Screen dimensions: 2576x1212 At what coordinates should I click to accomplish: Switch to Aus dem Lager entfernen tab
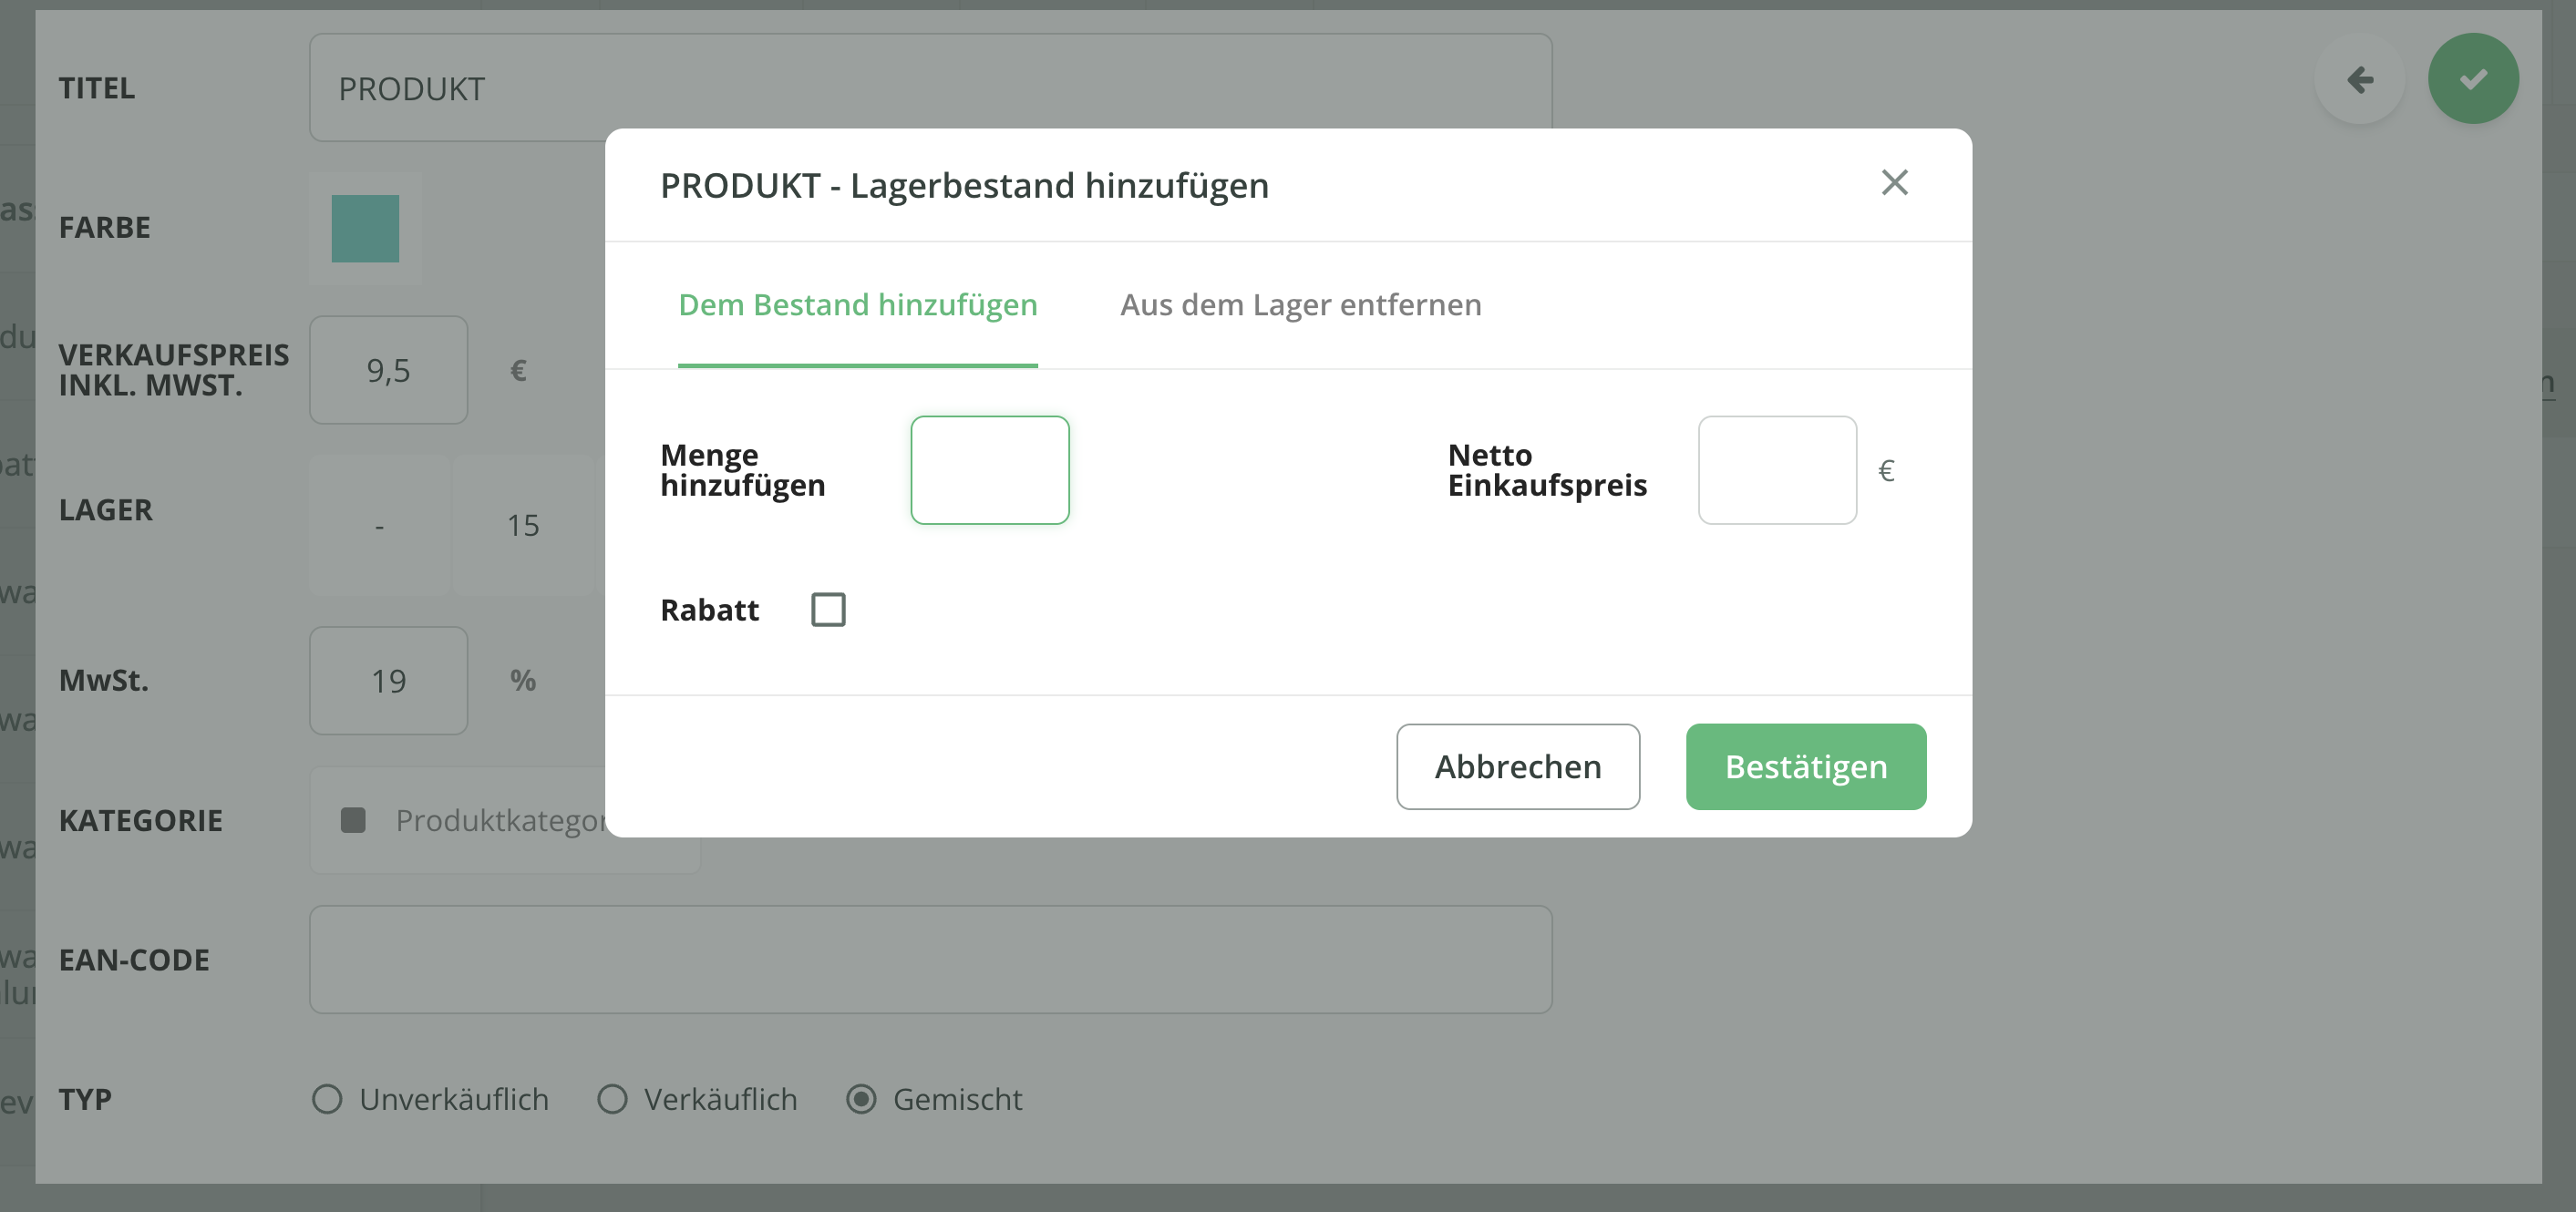click(1300, 305)
